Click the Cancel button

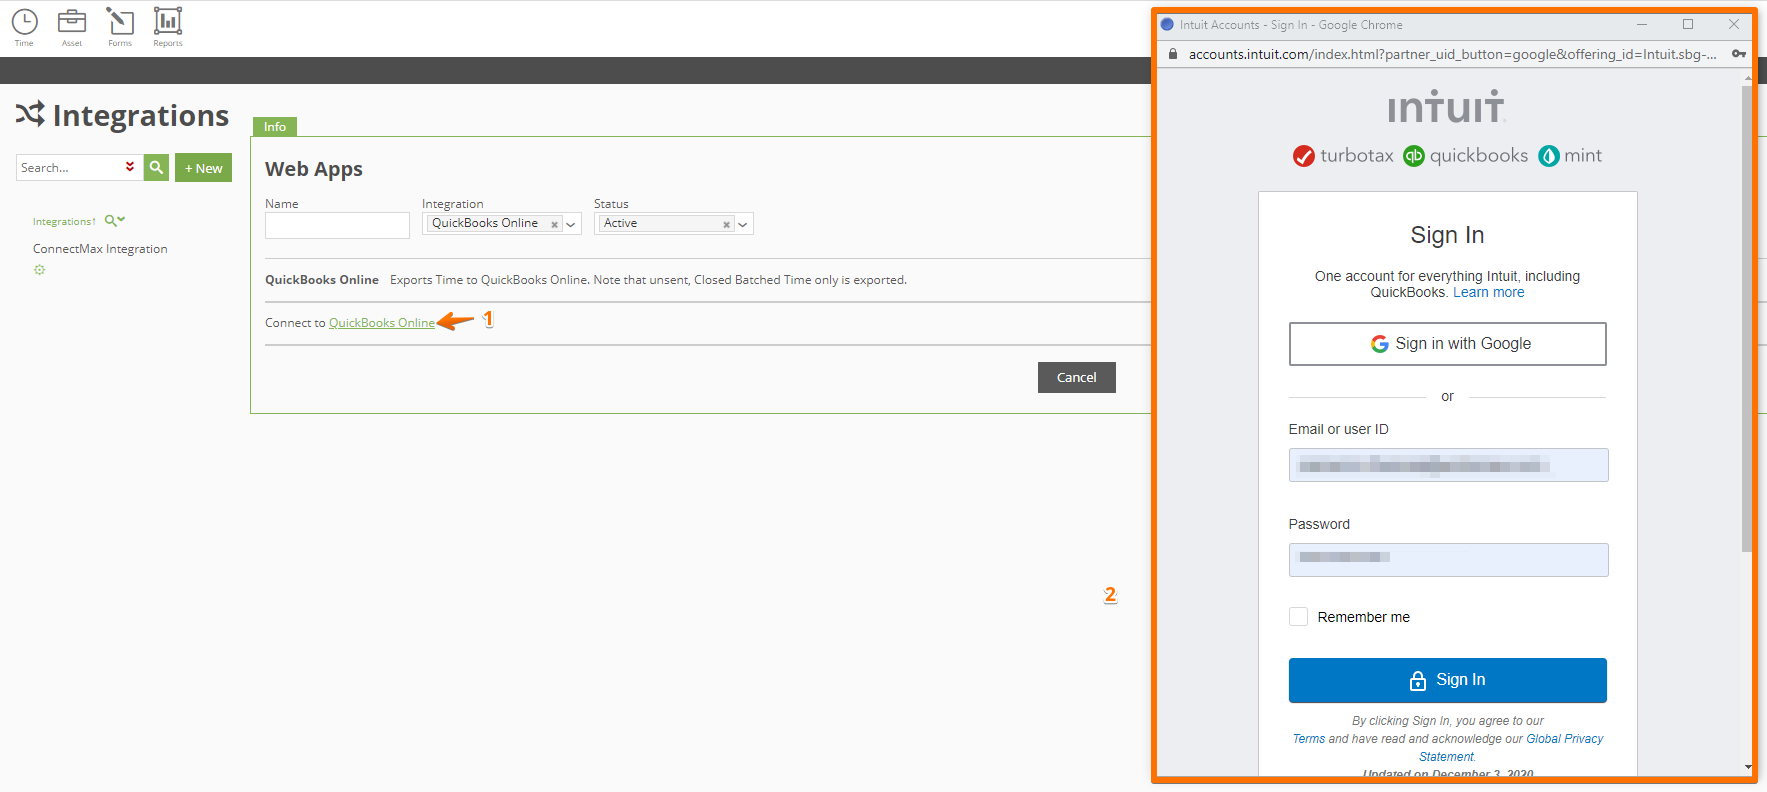tap(1077, 377)
